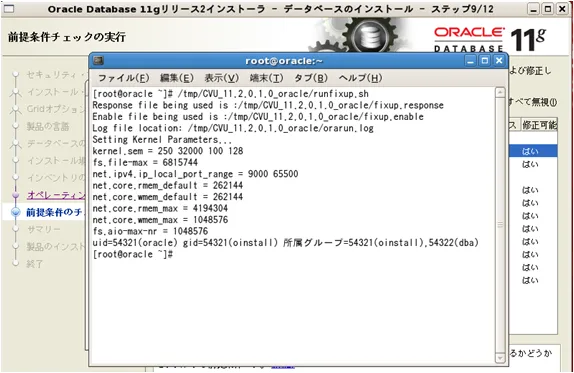Image resolution: width=574 pixels, height=373 pixels.
Task: Select the オペレーティング step link in installer
Action: click(x=56, y=195)
